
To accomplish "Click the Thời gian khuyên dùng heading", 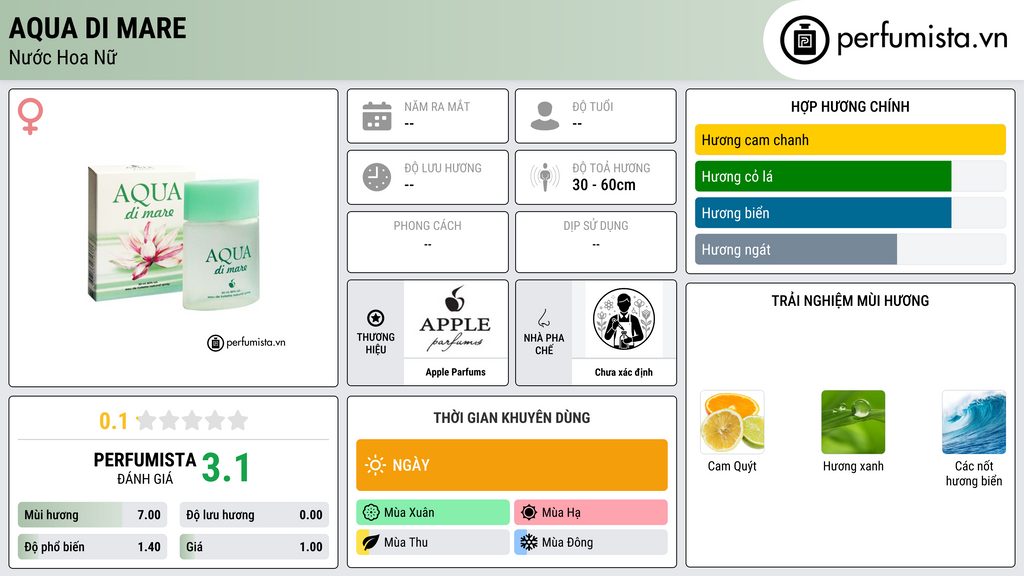I will (x=512, y=418).
